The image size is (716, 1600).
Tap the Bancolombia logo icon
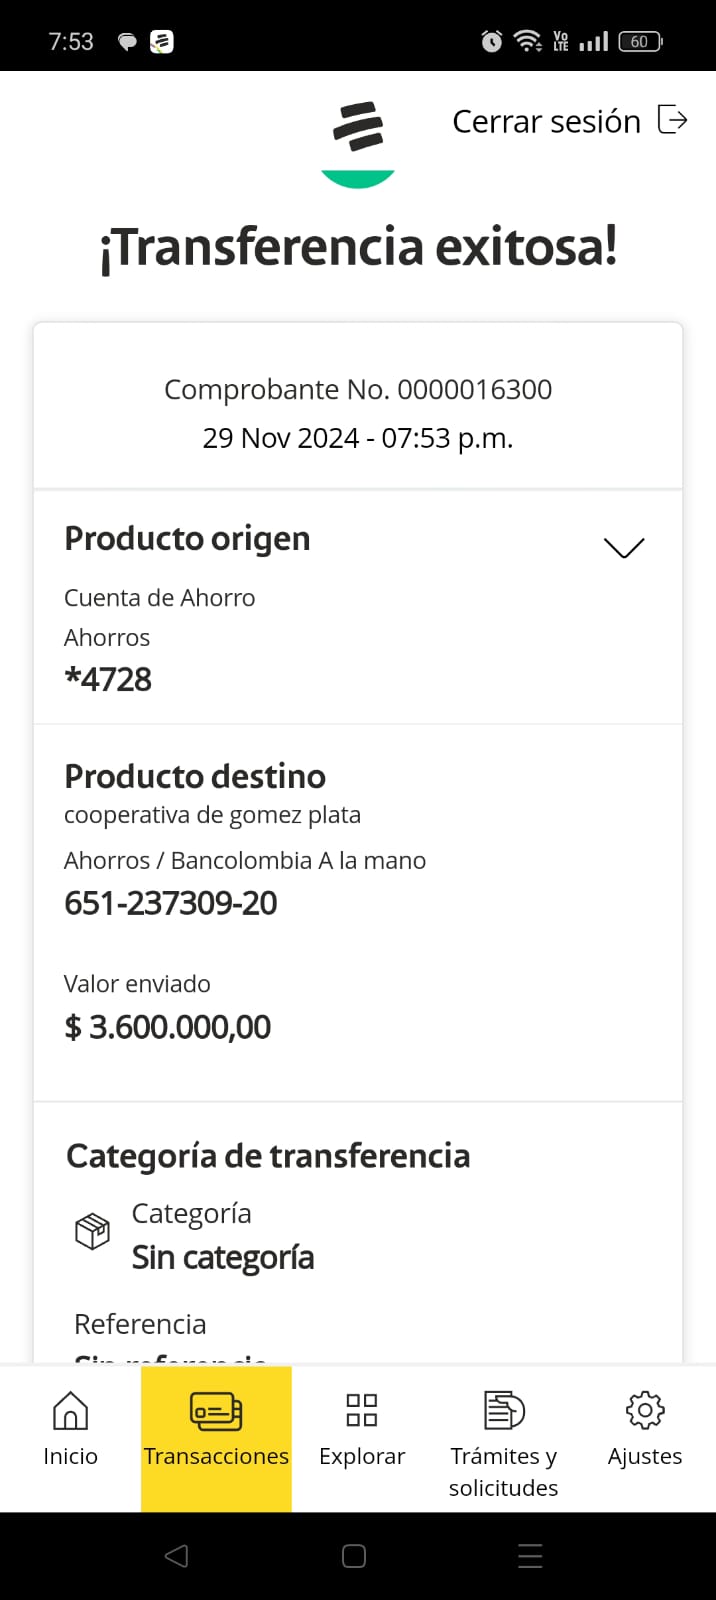(358, 127)
